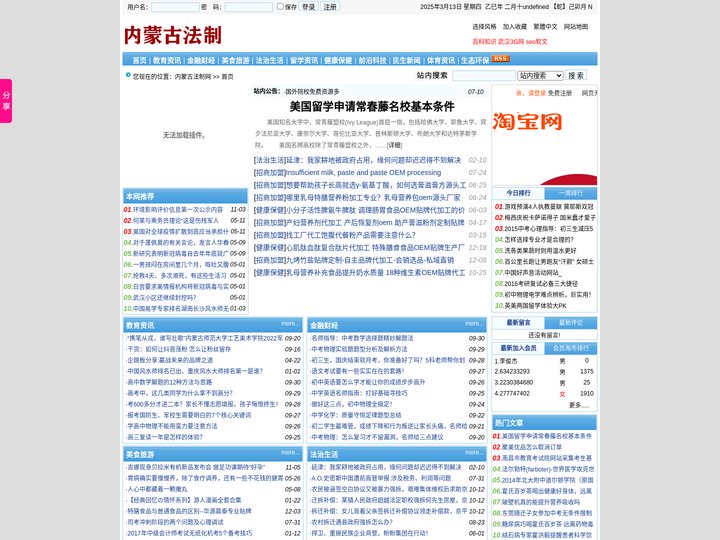The height and width of the screenshot is (540, 720).
Task: Click the seo软文 red link
Action: click(x=536, y=42)
